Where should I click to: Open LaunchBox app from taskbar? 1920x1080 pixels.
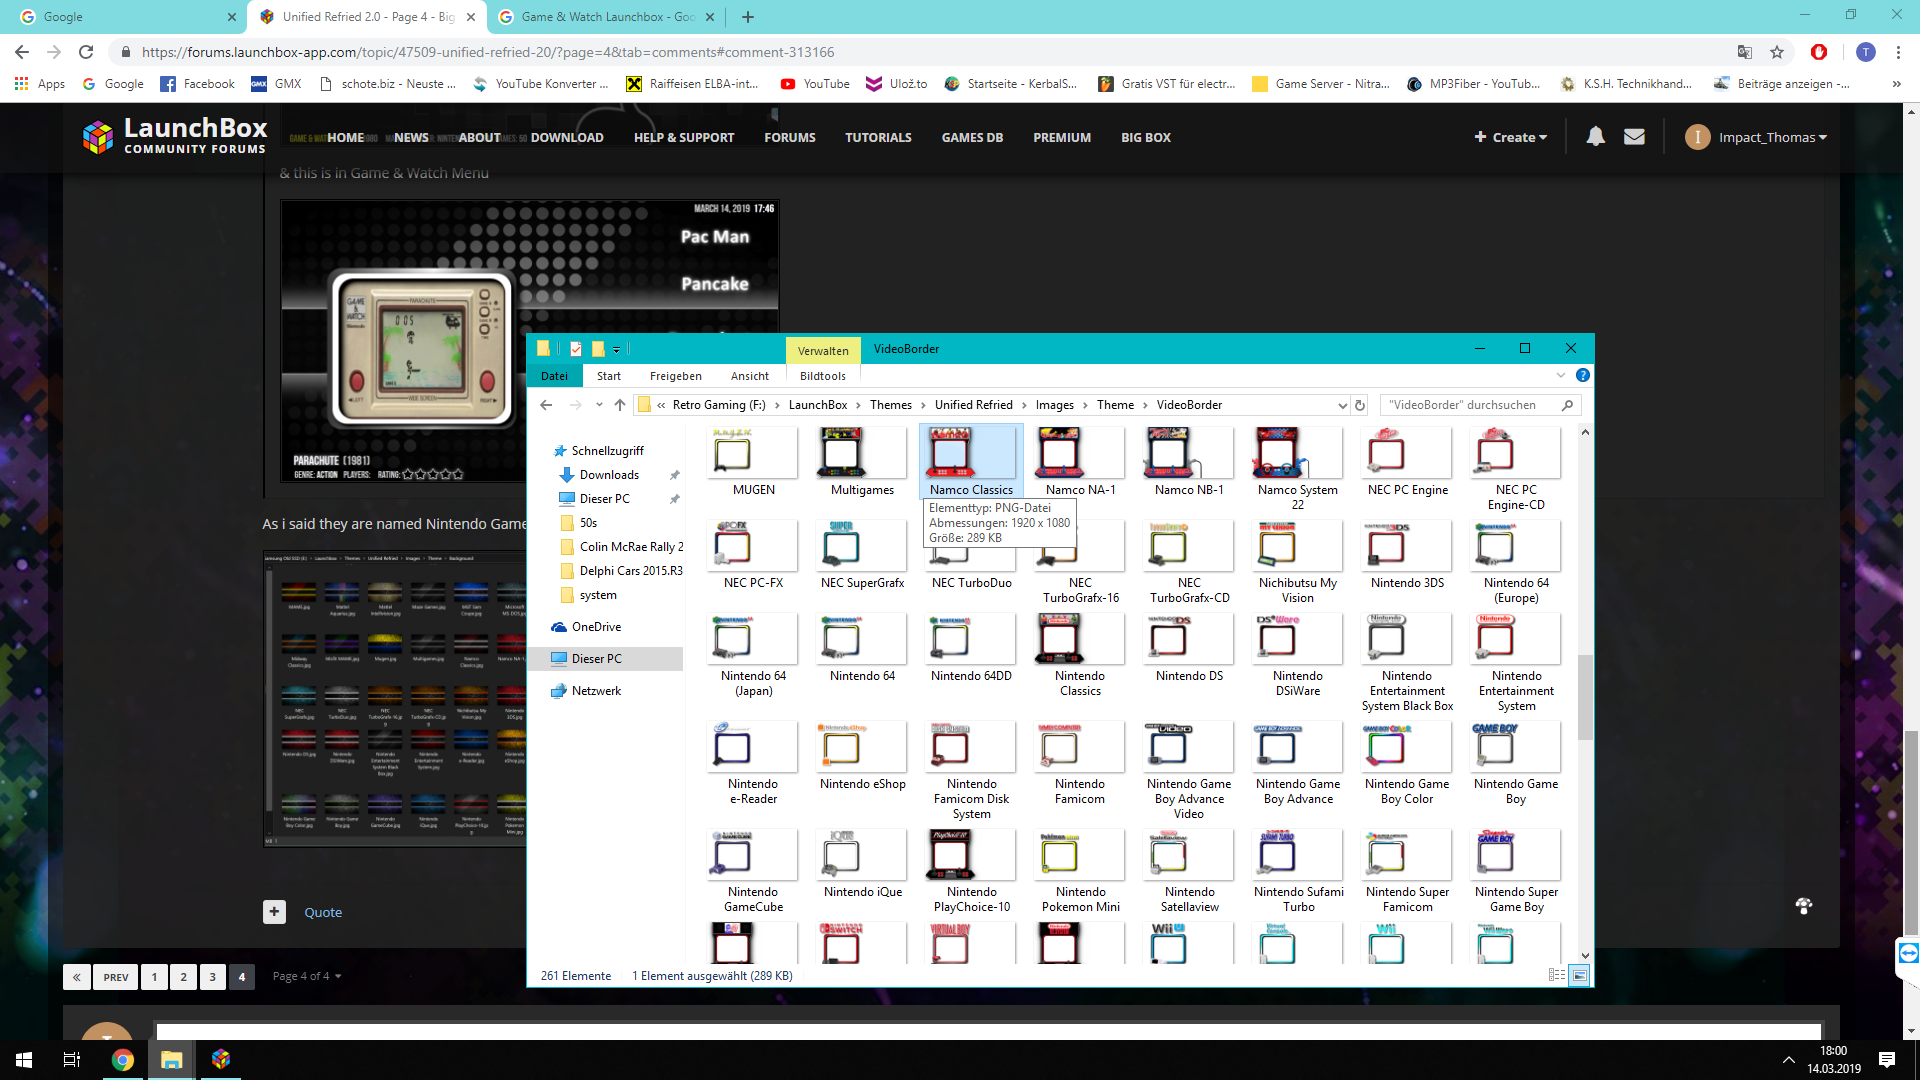[221, 1060]
